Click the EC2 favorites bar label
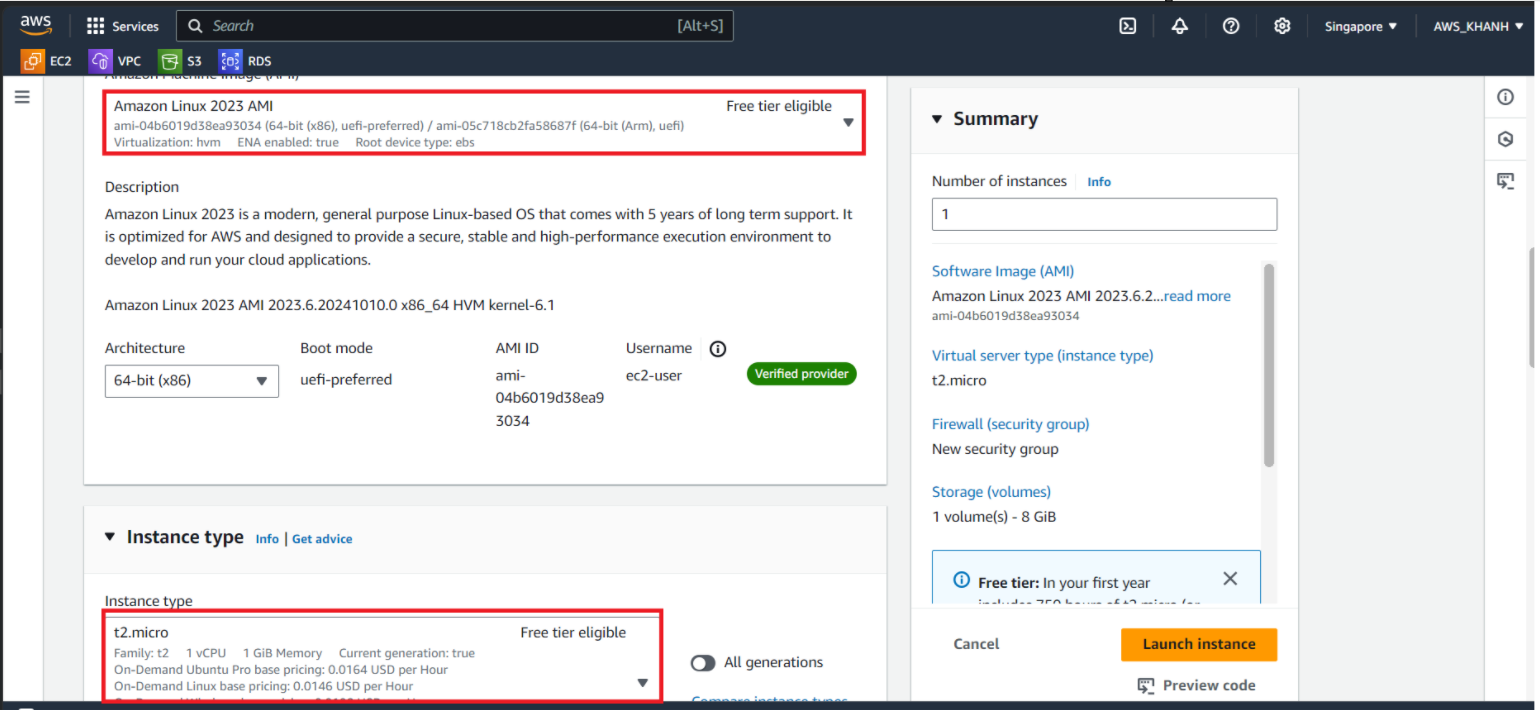Image resolution: width=1540 pixels, height=710 pixels. (61, 61)
